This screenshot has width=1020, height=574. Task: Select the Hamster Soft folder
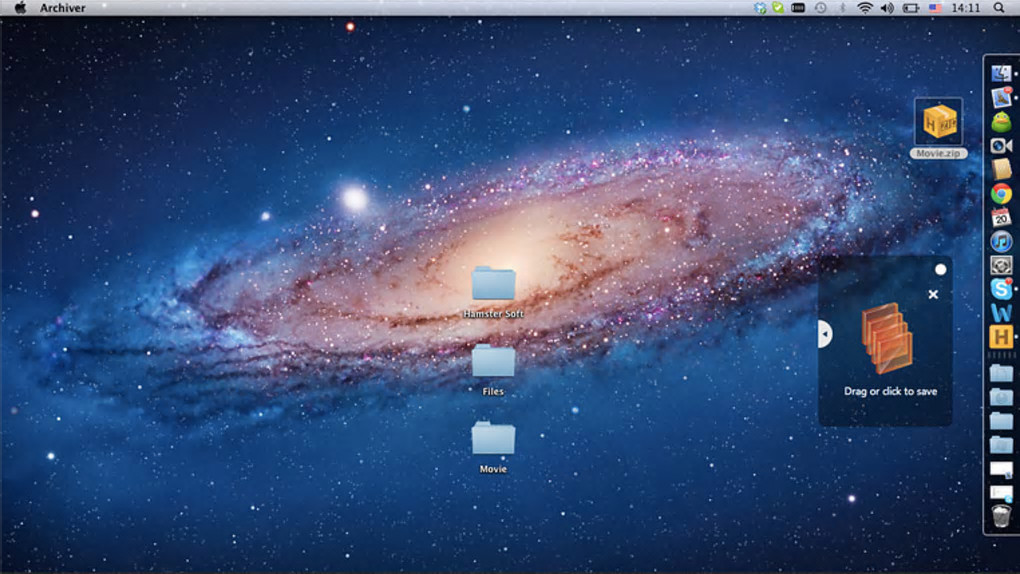[493, 292]
